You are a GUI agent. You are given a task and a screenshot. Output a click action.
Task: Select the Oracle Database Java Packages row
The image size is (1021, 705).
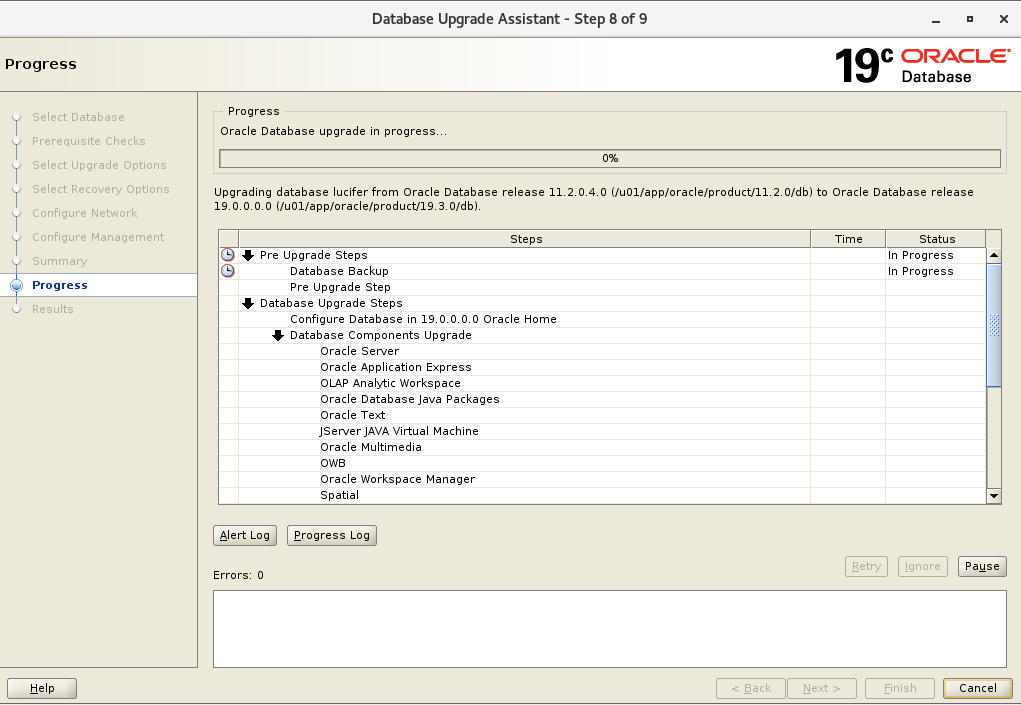(x=602, y=399)
